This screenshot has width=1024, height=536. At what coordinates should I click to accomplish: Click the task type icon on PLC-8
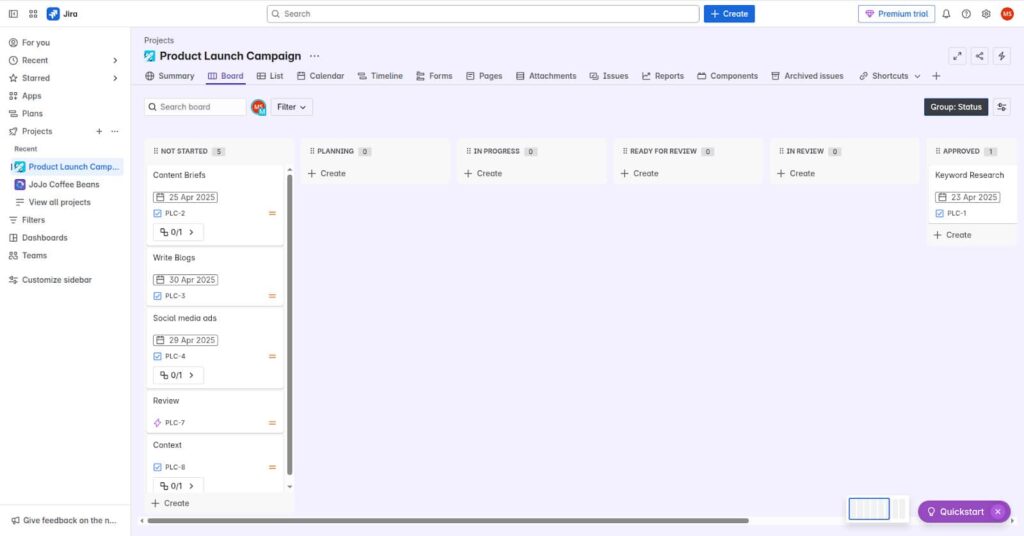coord(157,467)
